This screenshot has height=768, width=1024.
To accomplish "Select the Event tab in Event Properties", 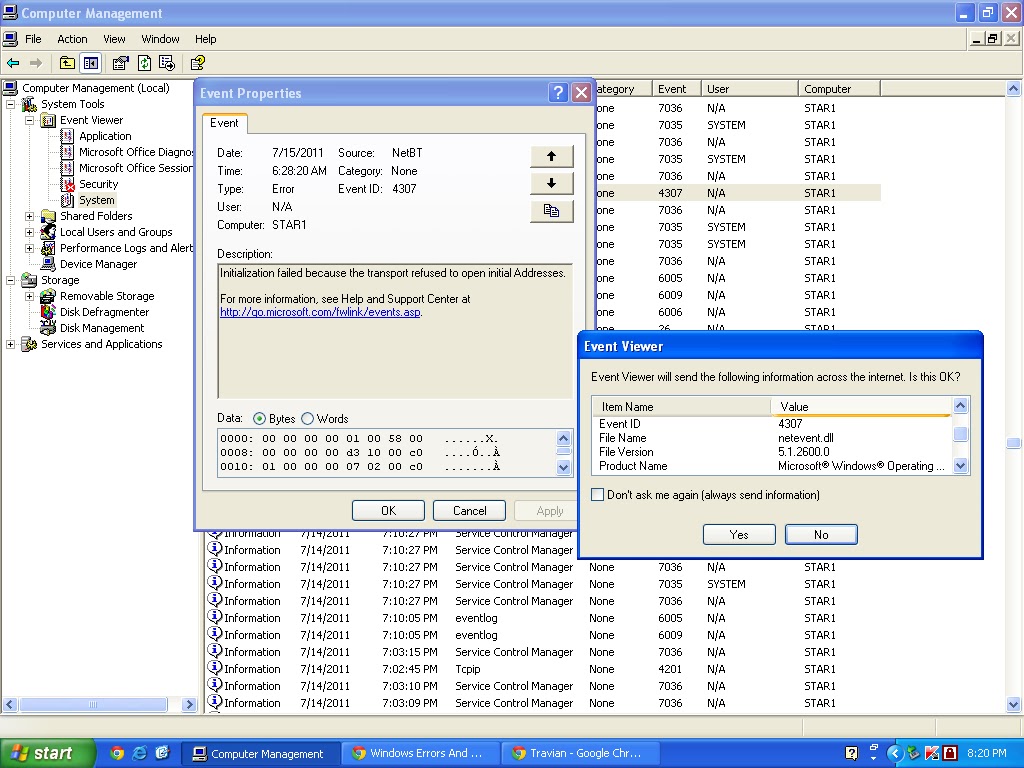I will coord(225,123).
